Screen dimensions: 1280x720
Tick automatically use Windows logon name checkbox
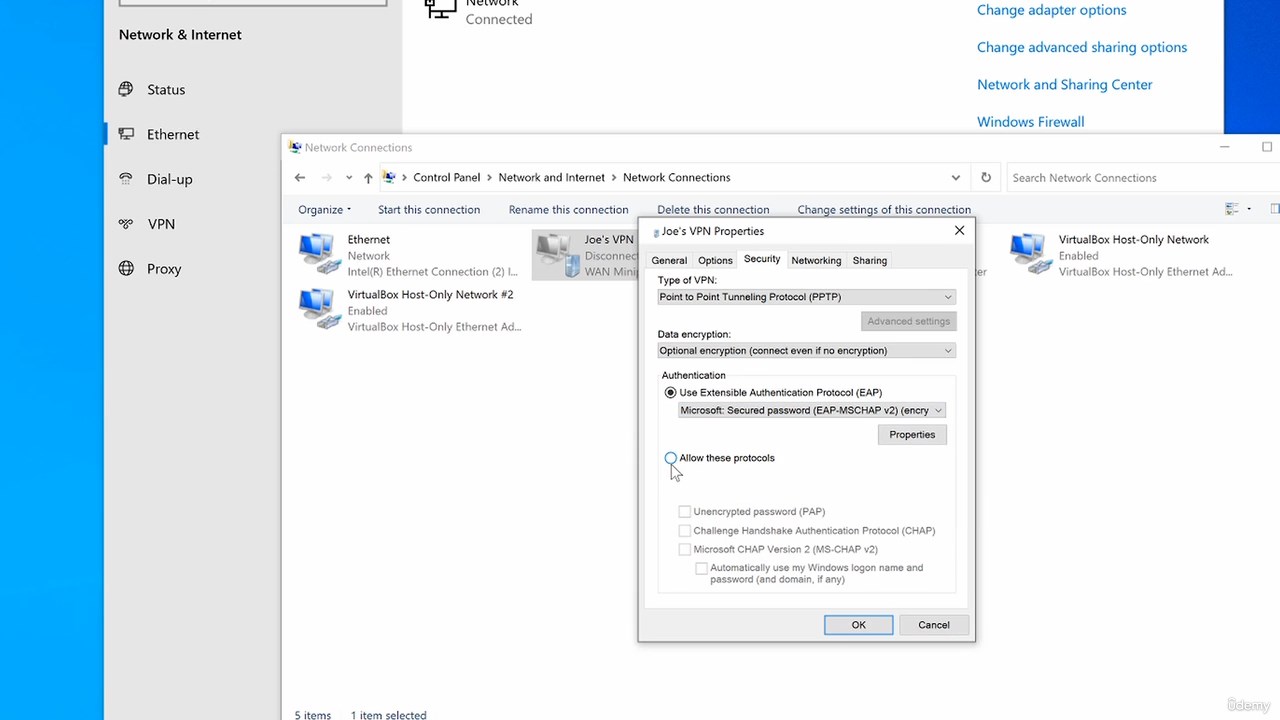click(x=701, y=568)
